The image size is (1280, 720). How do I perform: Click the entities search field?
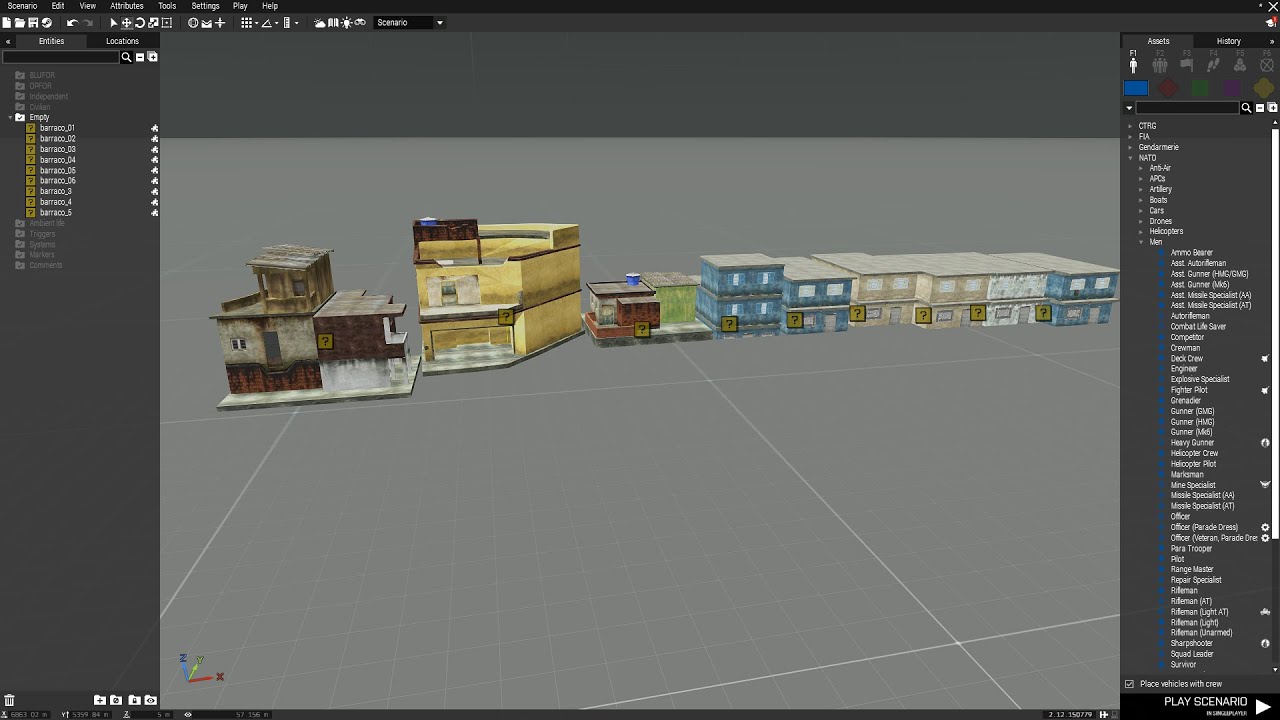60,57
